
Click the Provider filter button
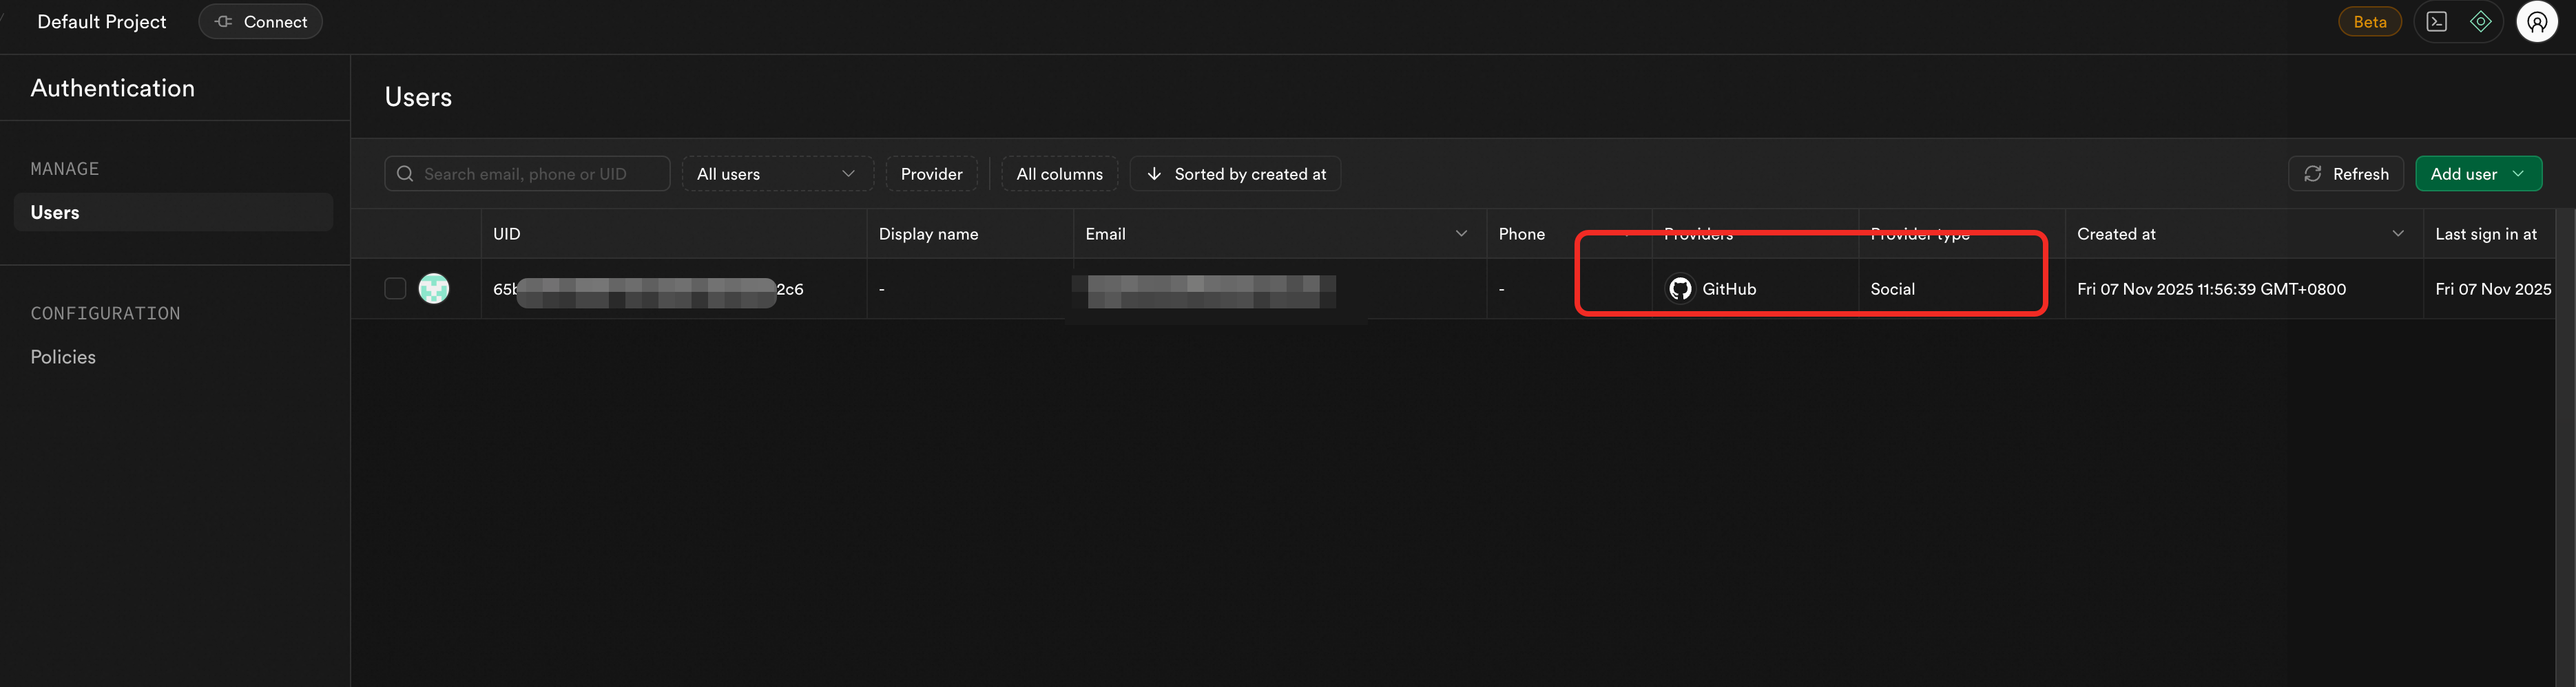[931, 174]
